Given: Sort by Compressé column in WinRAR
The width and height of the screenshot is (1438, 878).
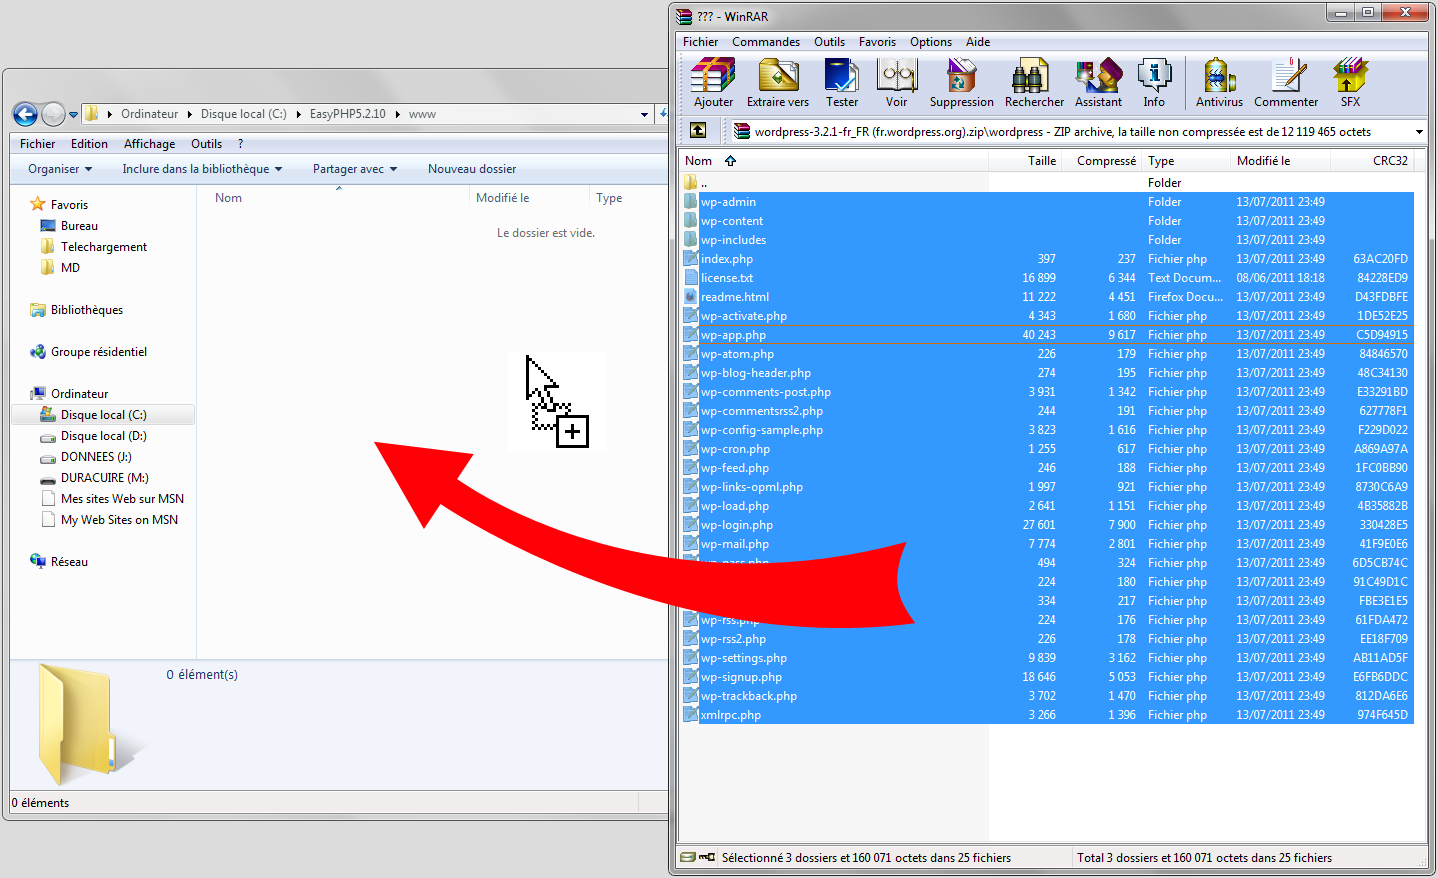Looking at the screenshot, I should coord(1101,161).
